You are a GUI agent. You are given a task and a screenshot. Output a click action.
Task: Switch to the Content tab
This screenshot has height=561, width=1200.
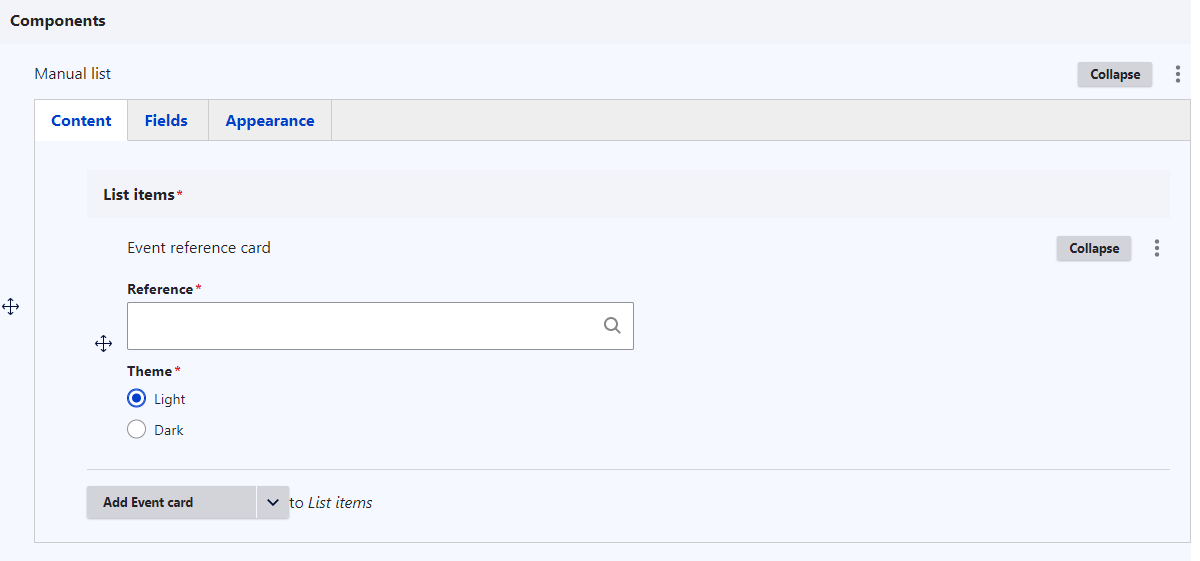pyautogui.click(x=81, y=121)
